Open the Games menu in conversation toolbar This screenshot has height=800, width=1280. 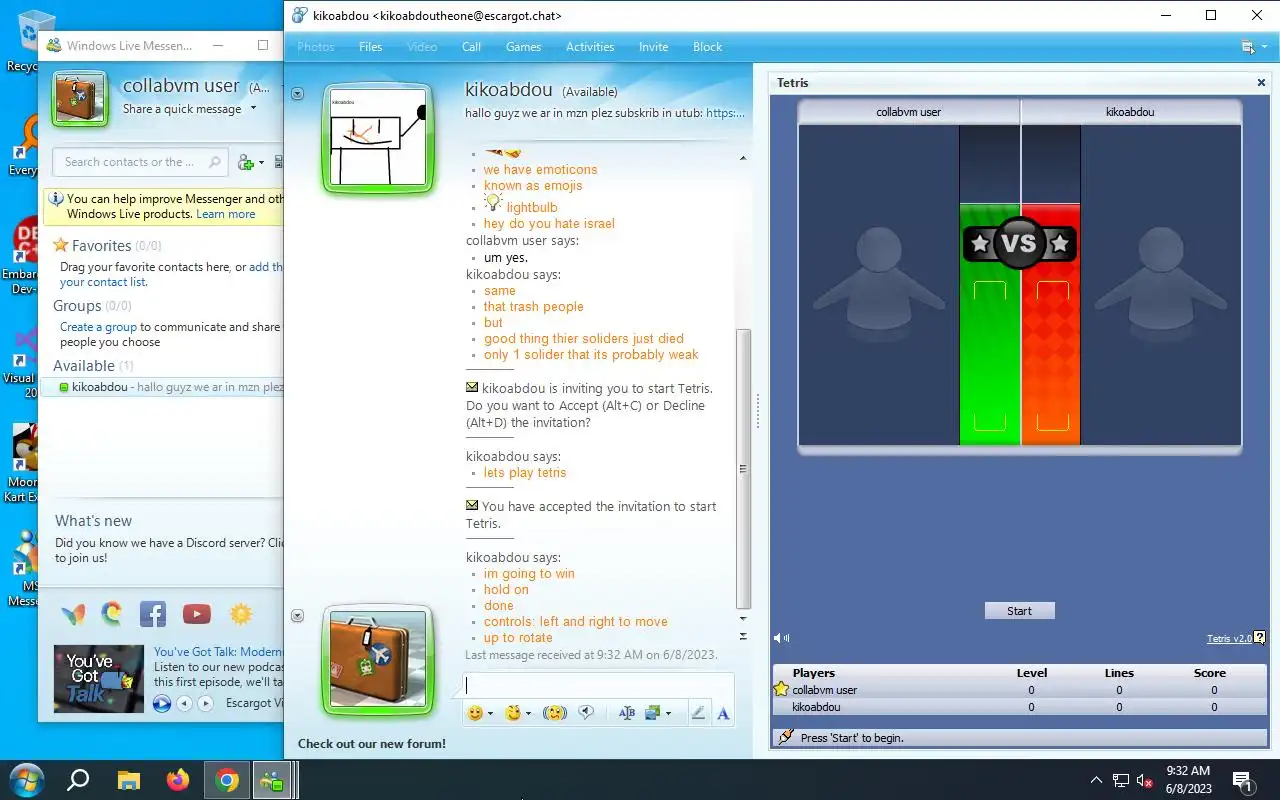tap(523, 47)
